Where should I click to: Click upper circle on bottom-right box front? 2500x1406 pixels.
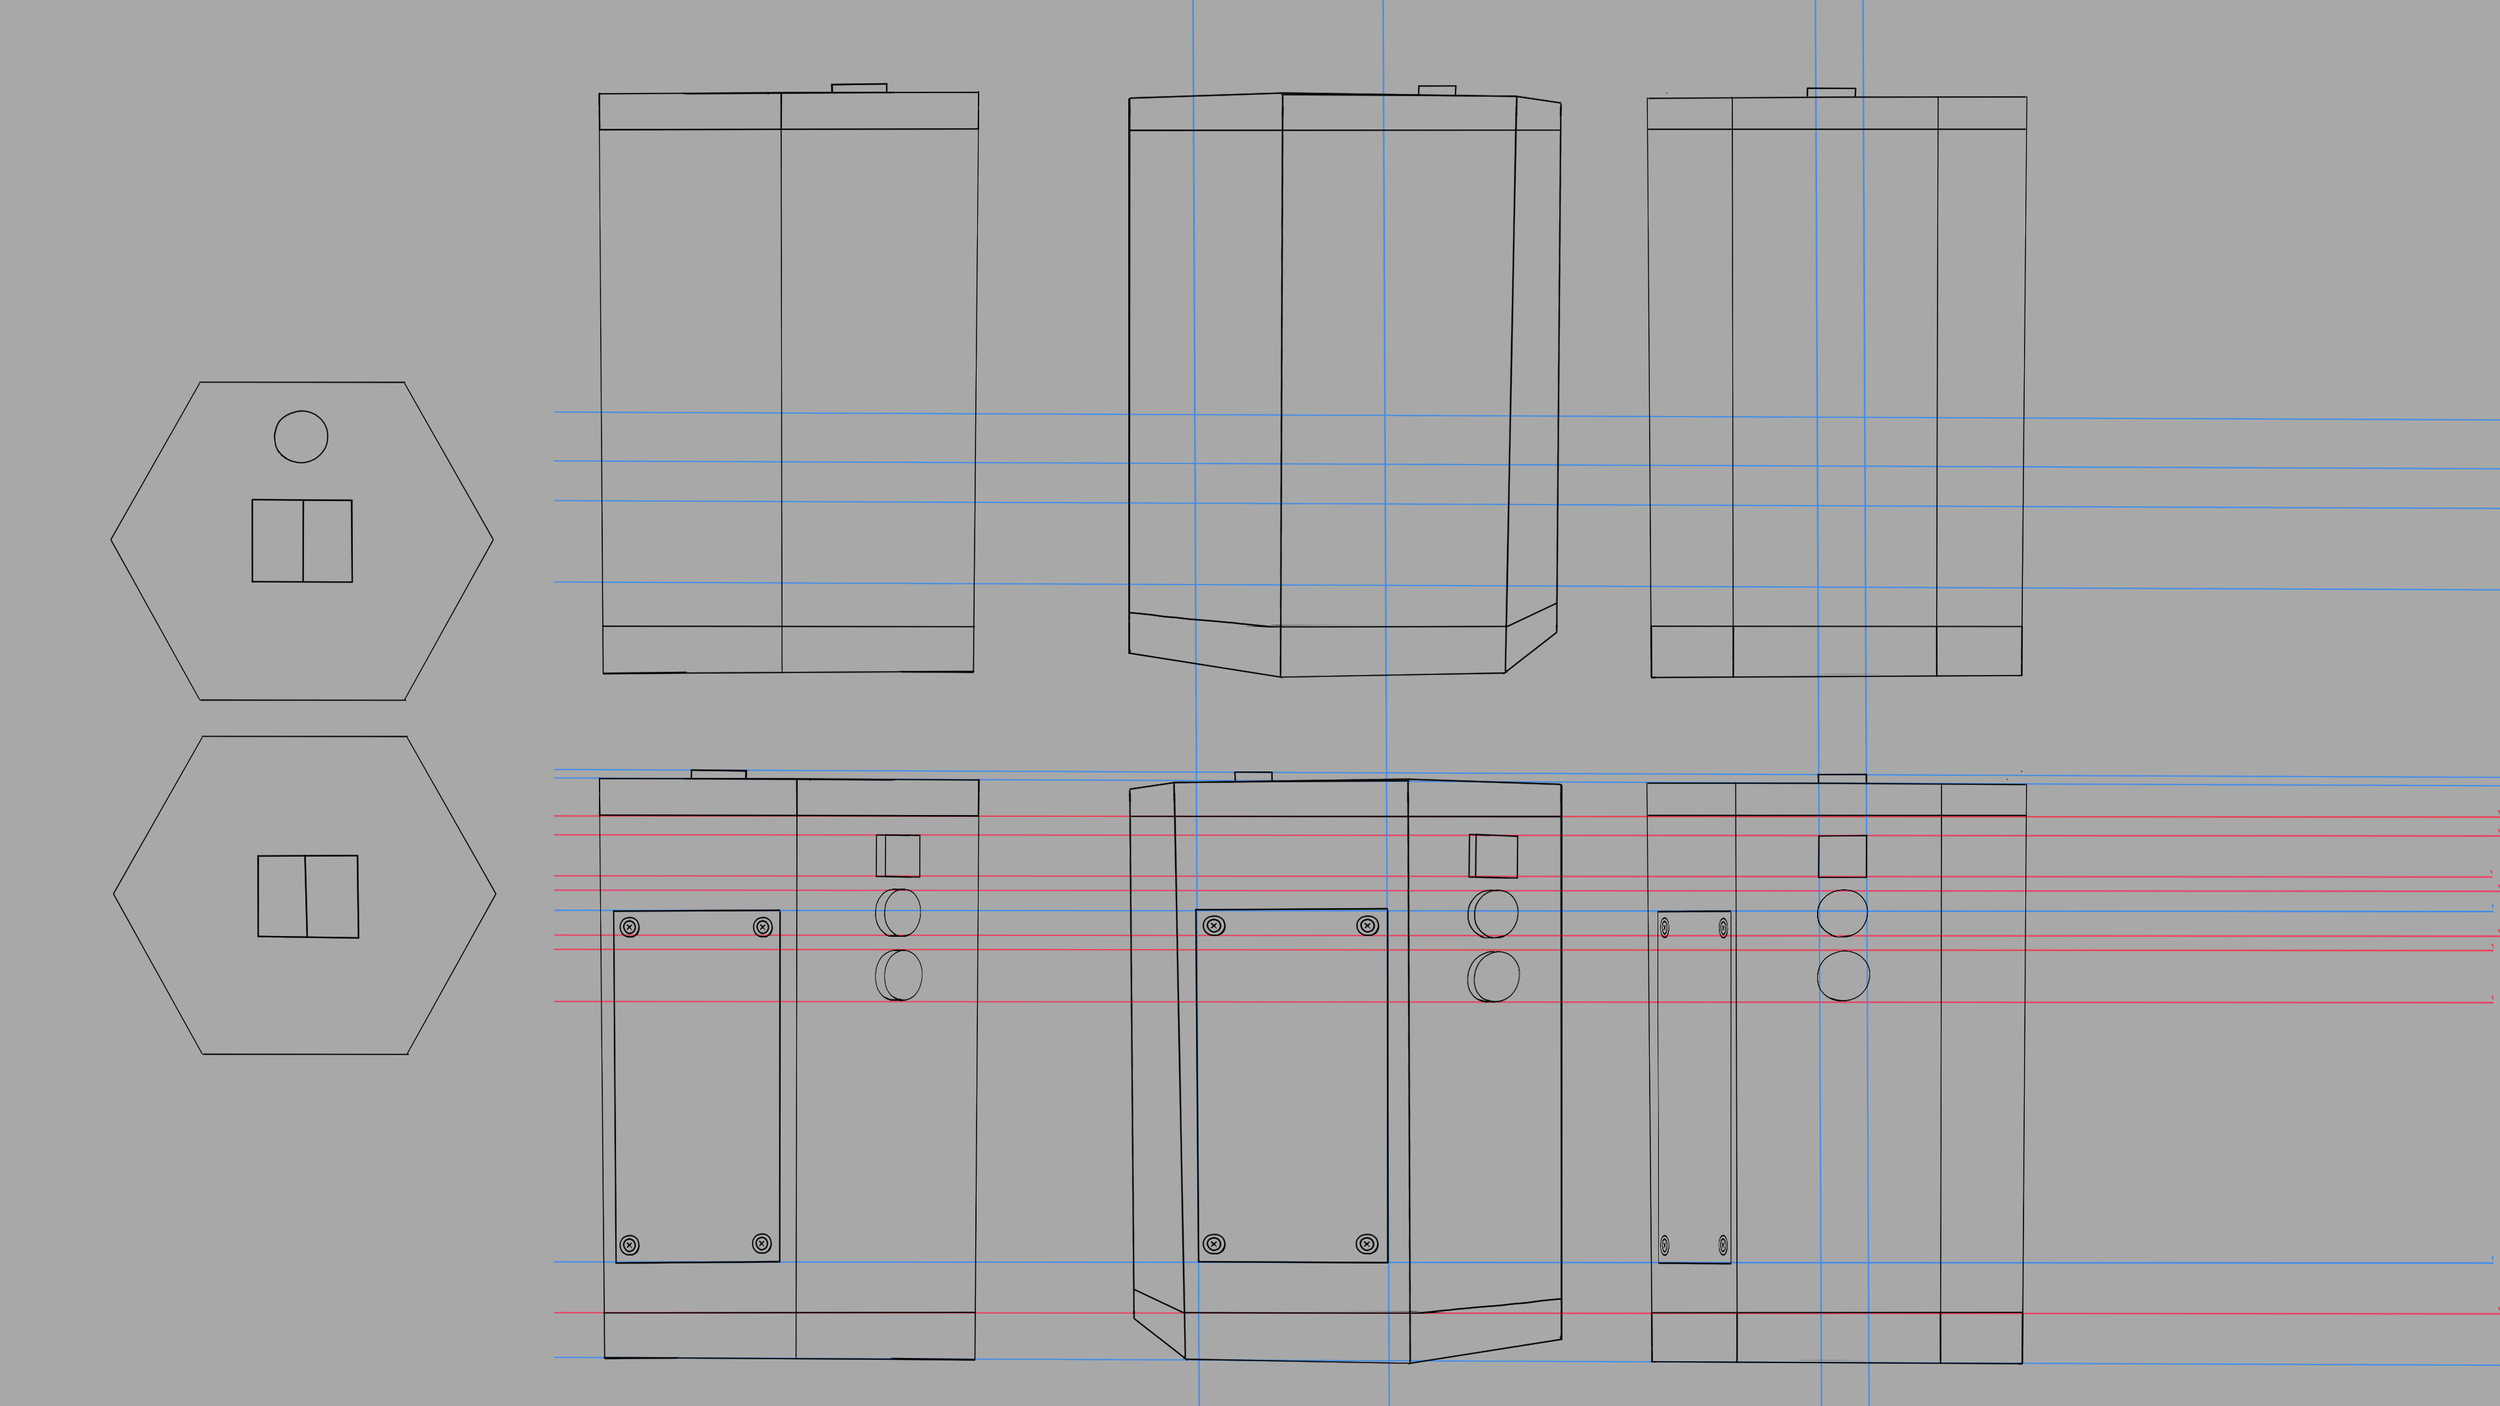[1842, 913]
